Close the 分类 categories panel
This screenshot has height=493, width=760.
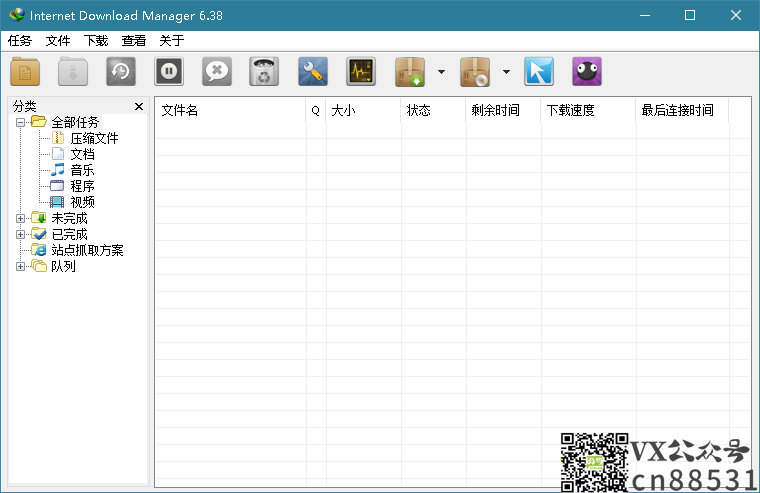tap(139, 106)
